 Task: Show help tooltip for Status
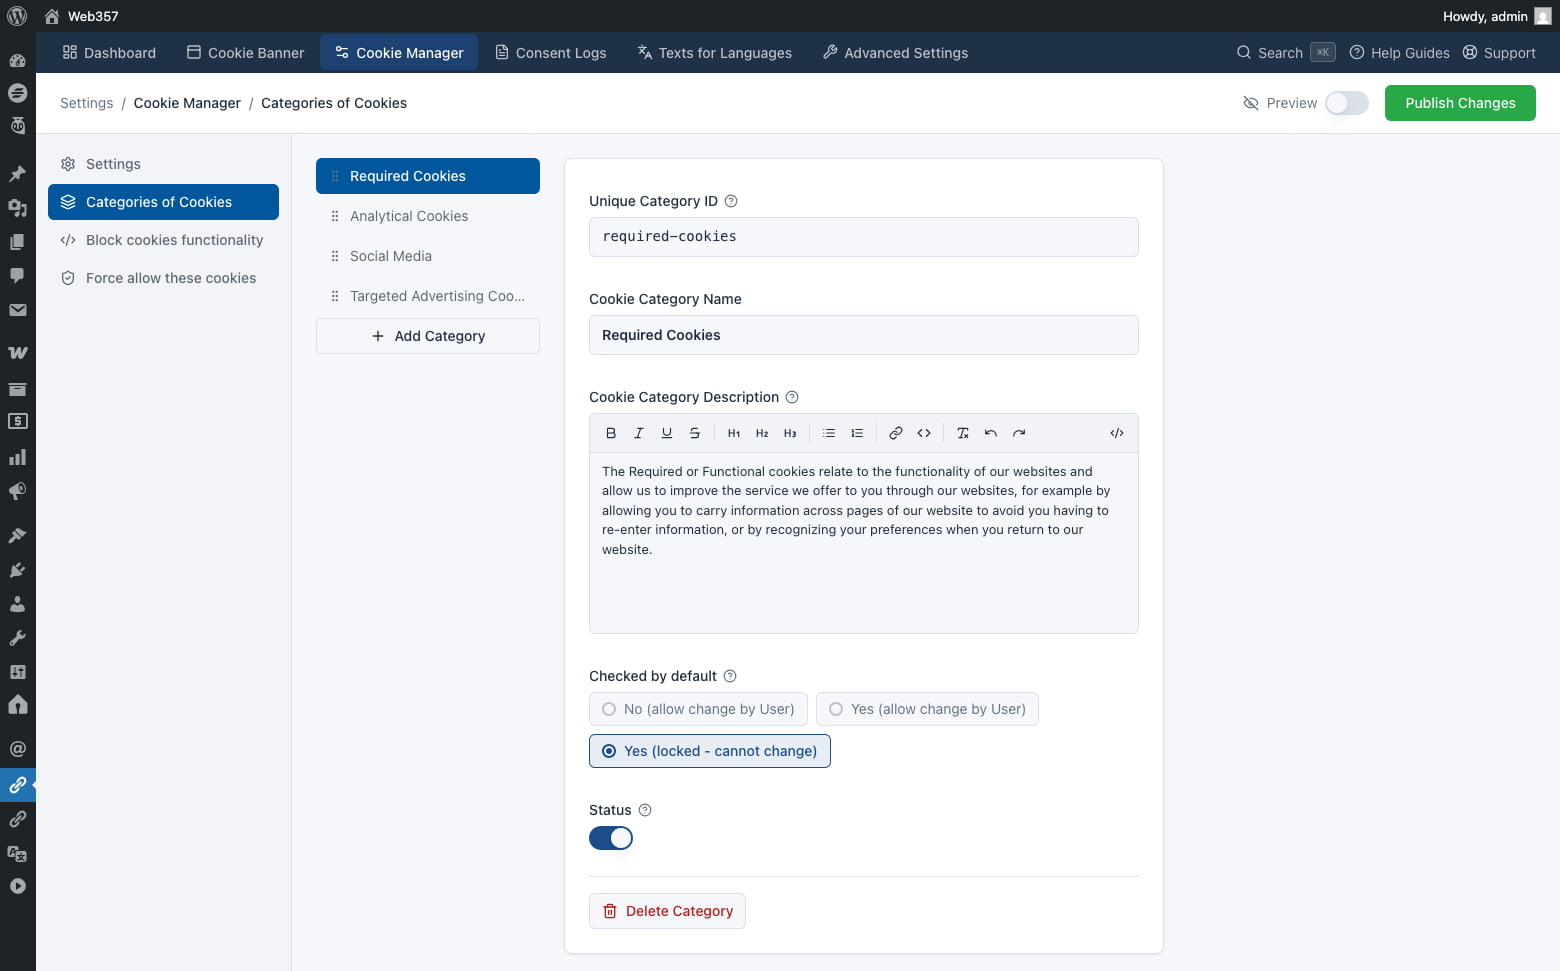pyautogui.click(x=645, y=810)
